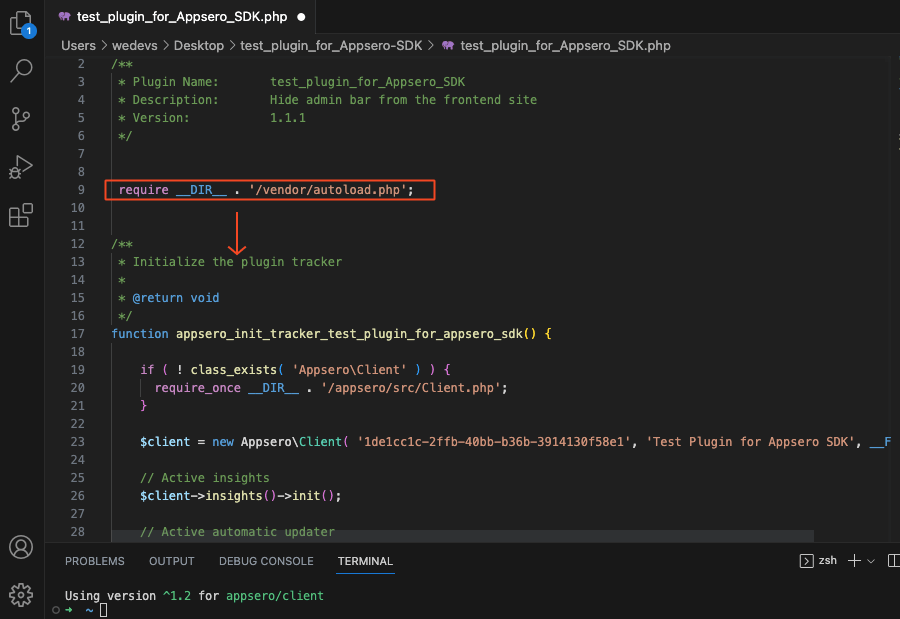Click the plugin UUID string on line 23

493,442
